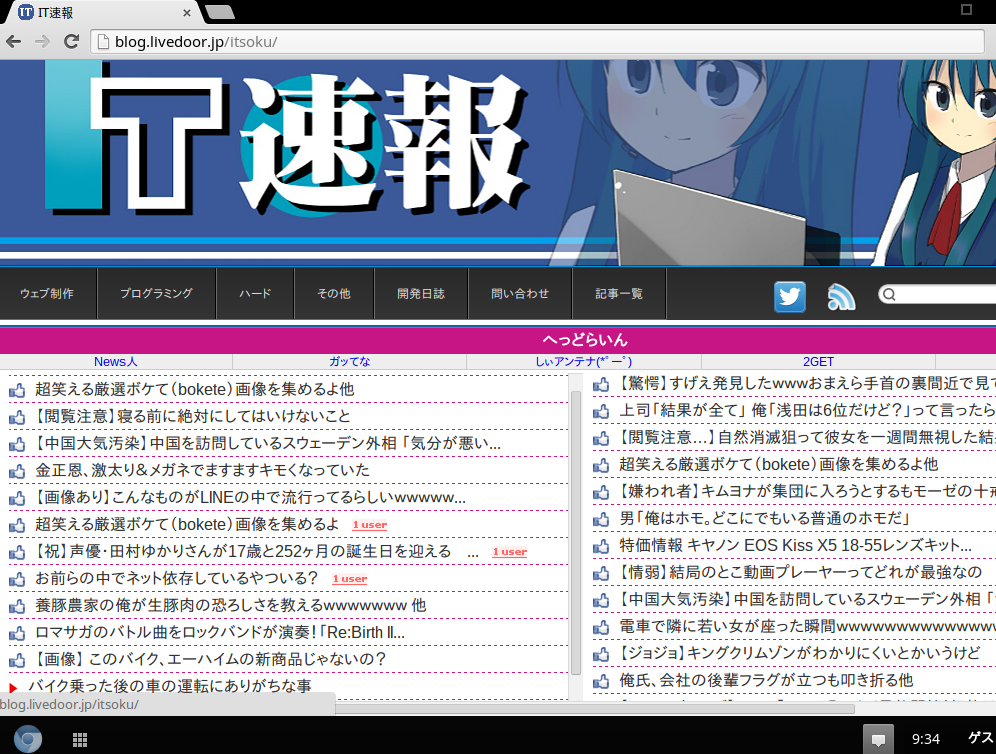Click 1 user badge beside 超笑える厳選ボケて集めるよ
The width and height of the screenshot is (996, 754).
pyautogui.click(x=370, y=525)
